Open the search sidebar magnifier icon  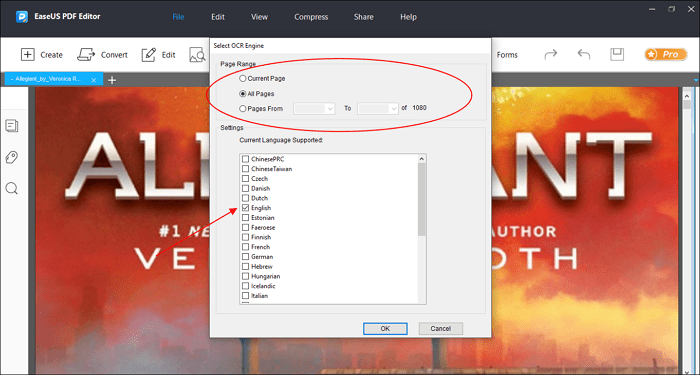coord(12,188)
